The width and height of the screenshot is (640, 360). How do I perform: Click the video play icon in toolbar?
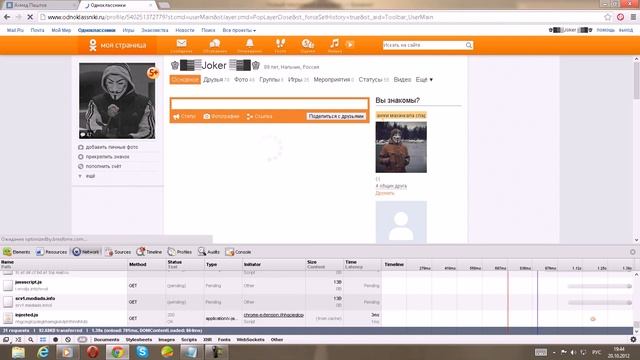tap(350, 44)
